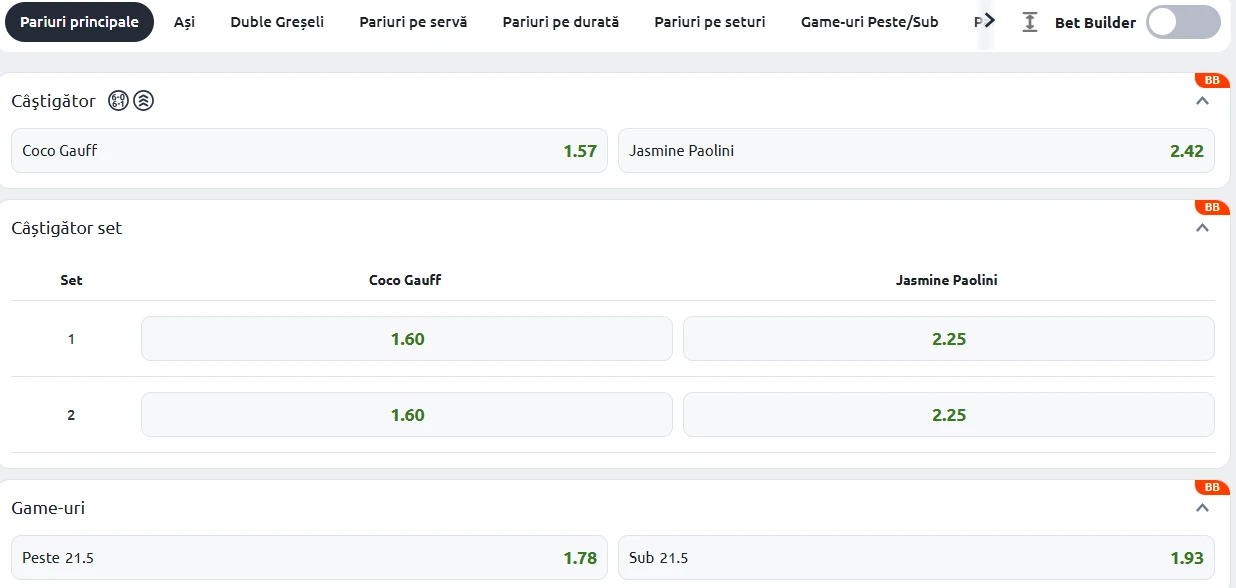
Task: Click the BB badge on the Game-uri market
Action: [x=1211, y=487]
